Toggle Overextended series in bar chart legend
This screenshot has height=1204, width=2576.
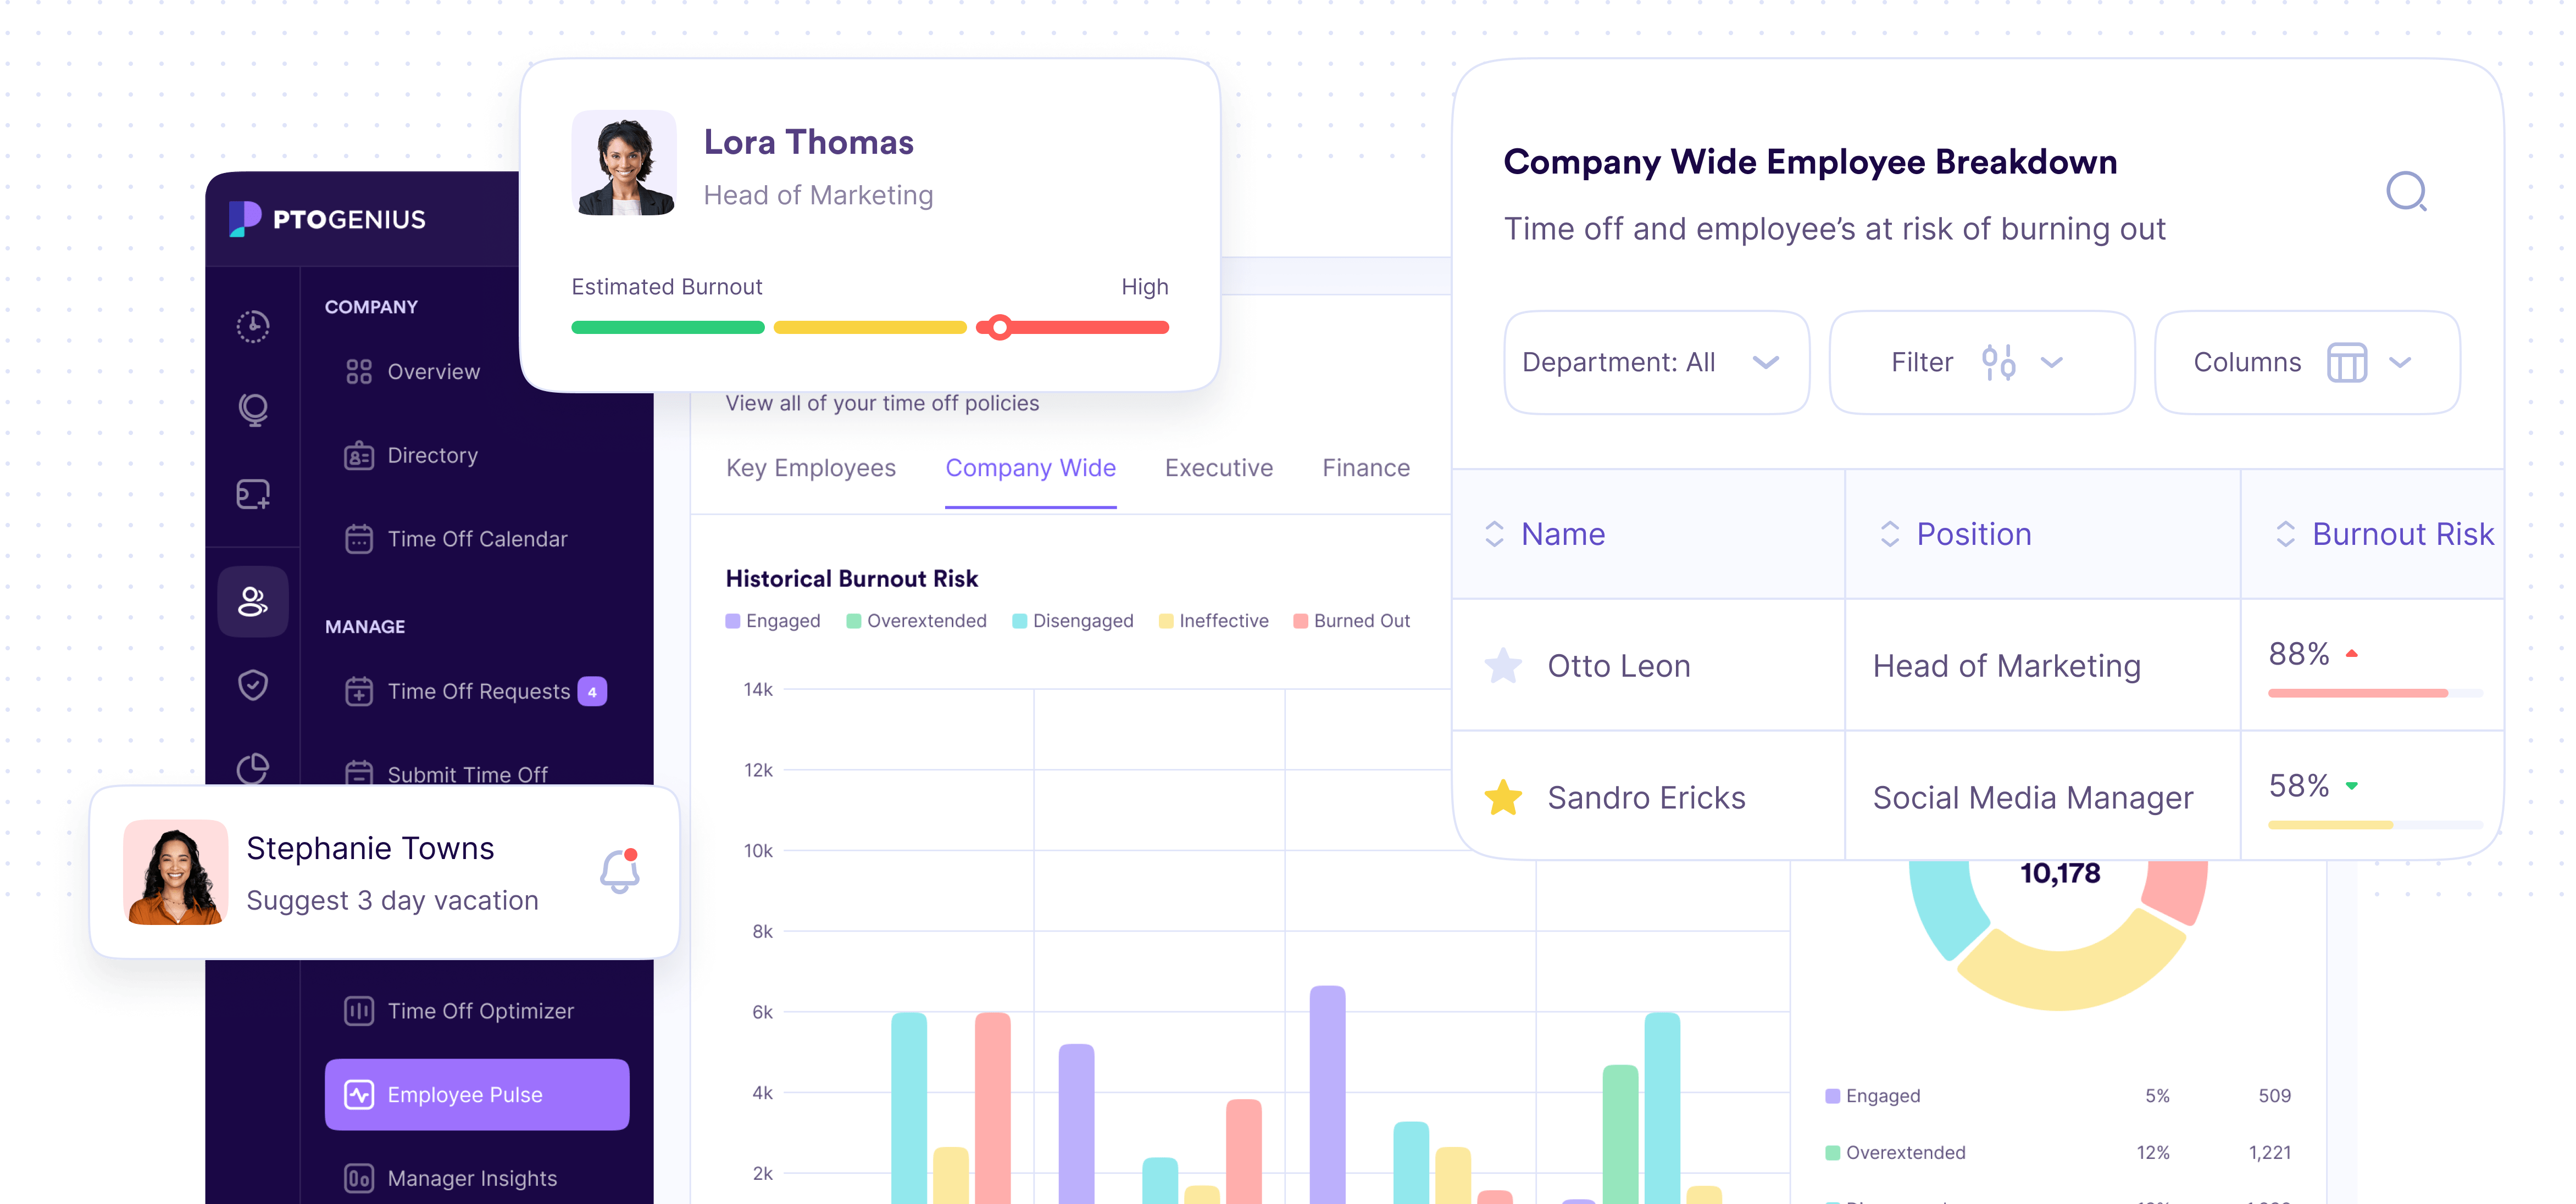click(x=916, y=621)
